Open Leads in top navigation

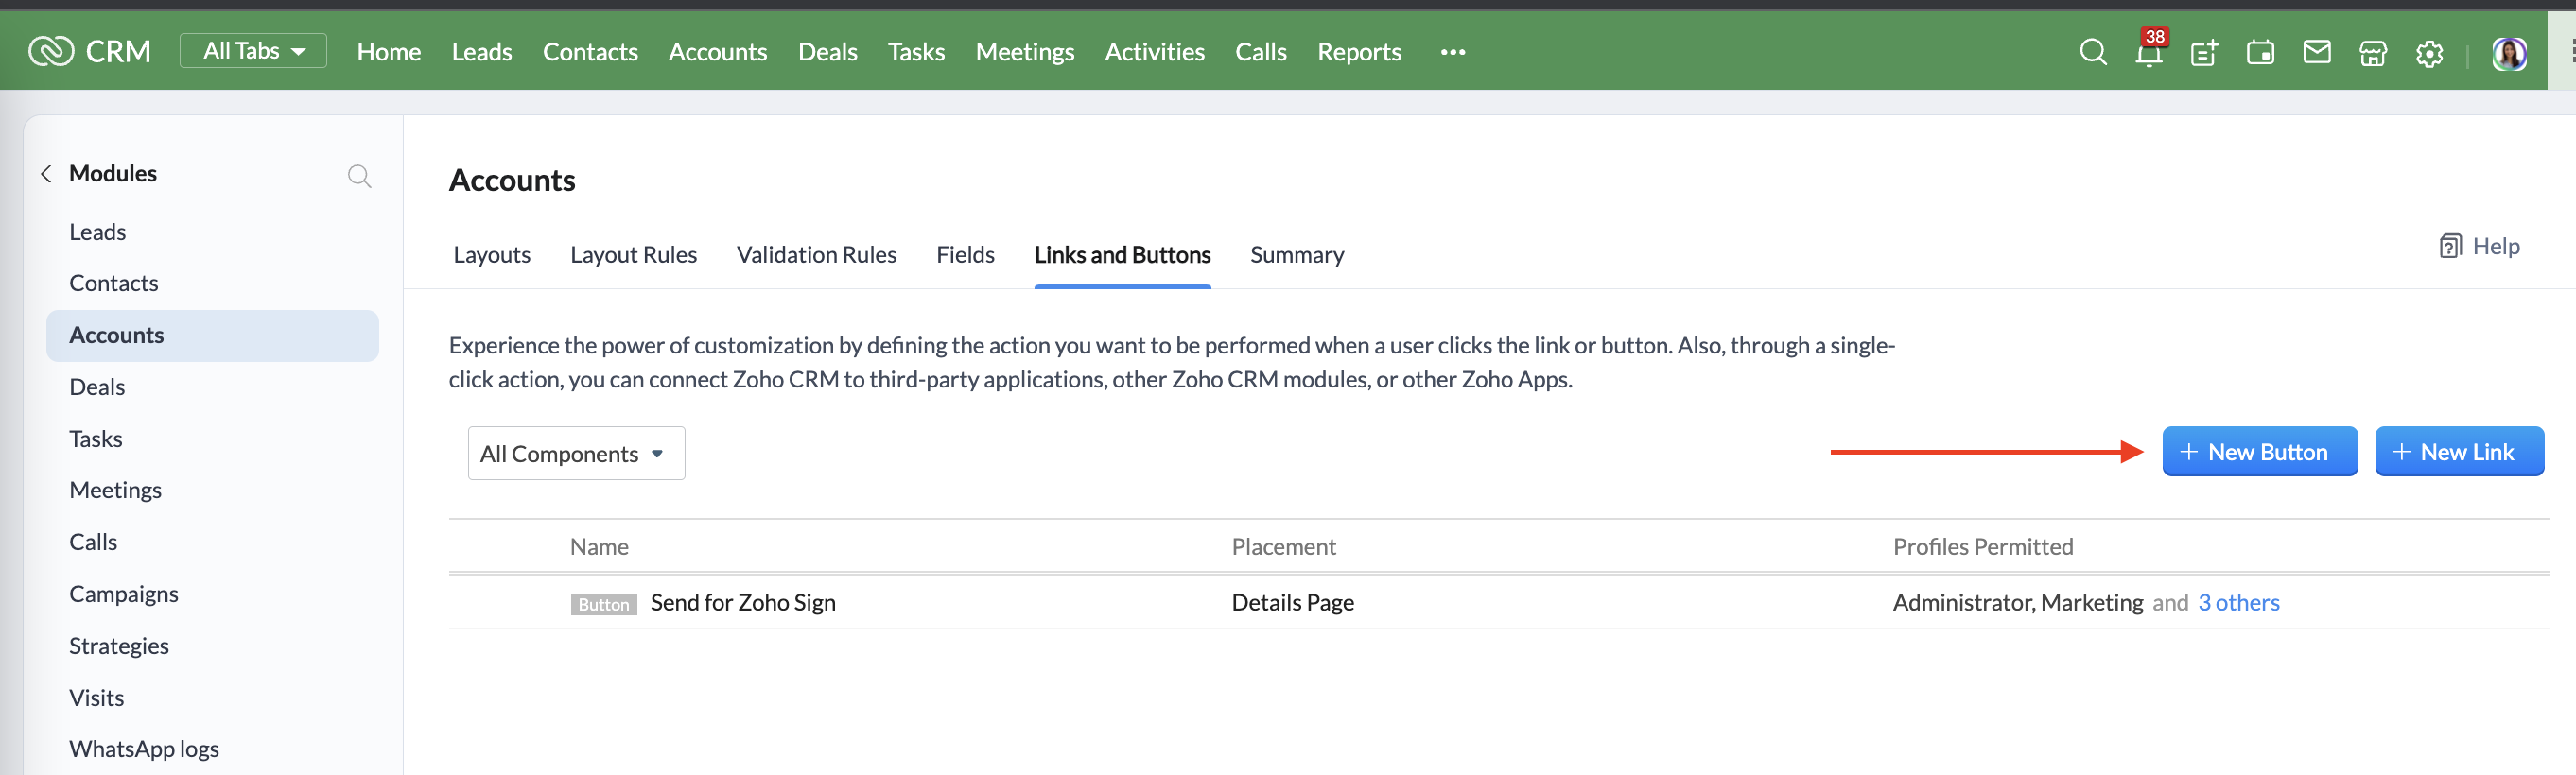pyautogui.click(x=481, y=52)
